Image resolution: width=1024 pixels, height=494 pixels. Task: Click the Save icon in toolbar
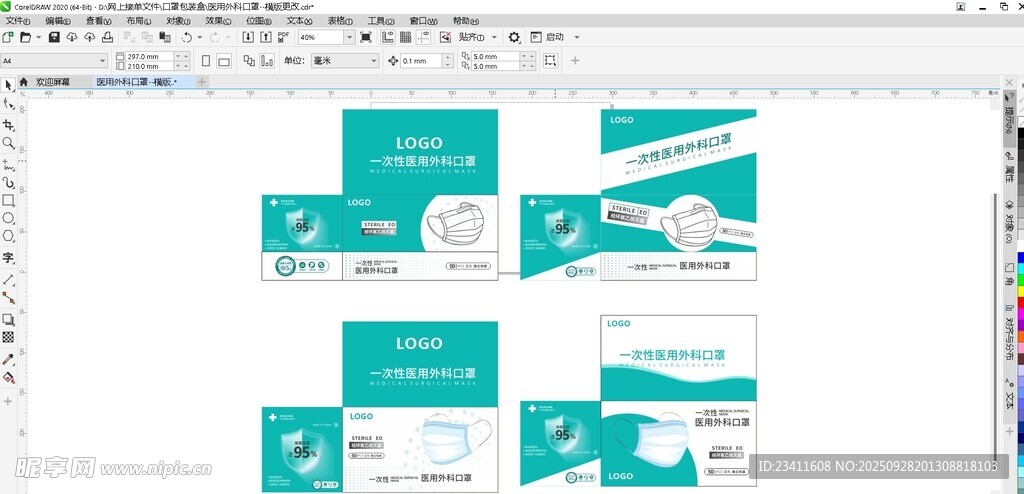click(x=54, y=37)
